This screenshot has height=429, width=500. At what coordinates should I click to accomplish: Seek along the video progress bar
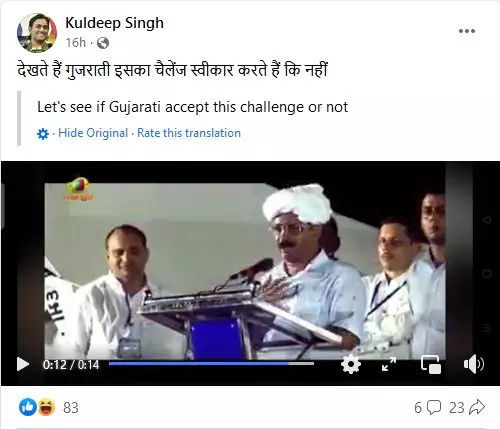(211, 364)
